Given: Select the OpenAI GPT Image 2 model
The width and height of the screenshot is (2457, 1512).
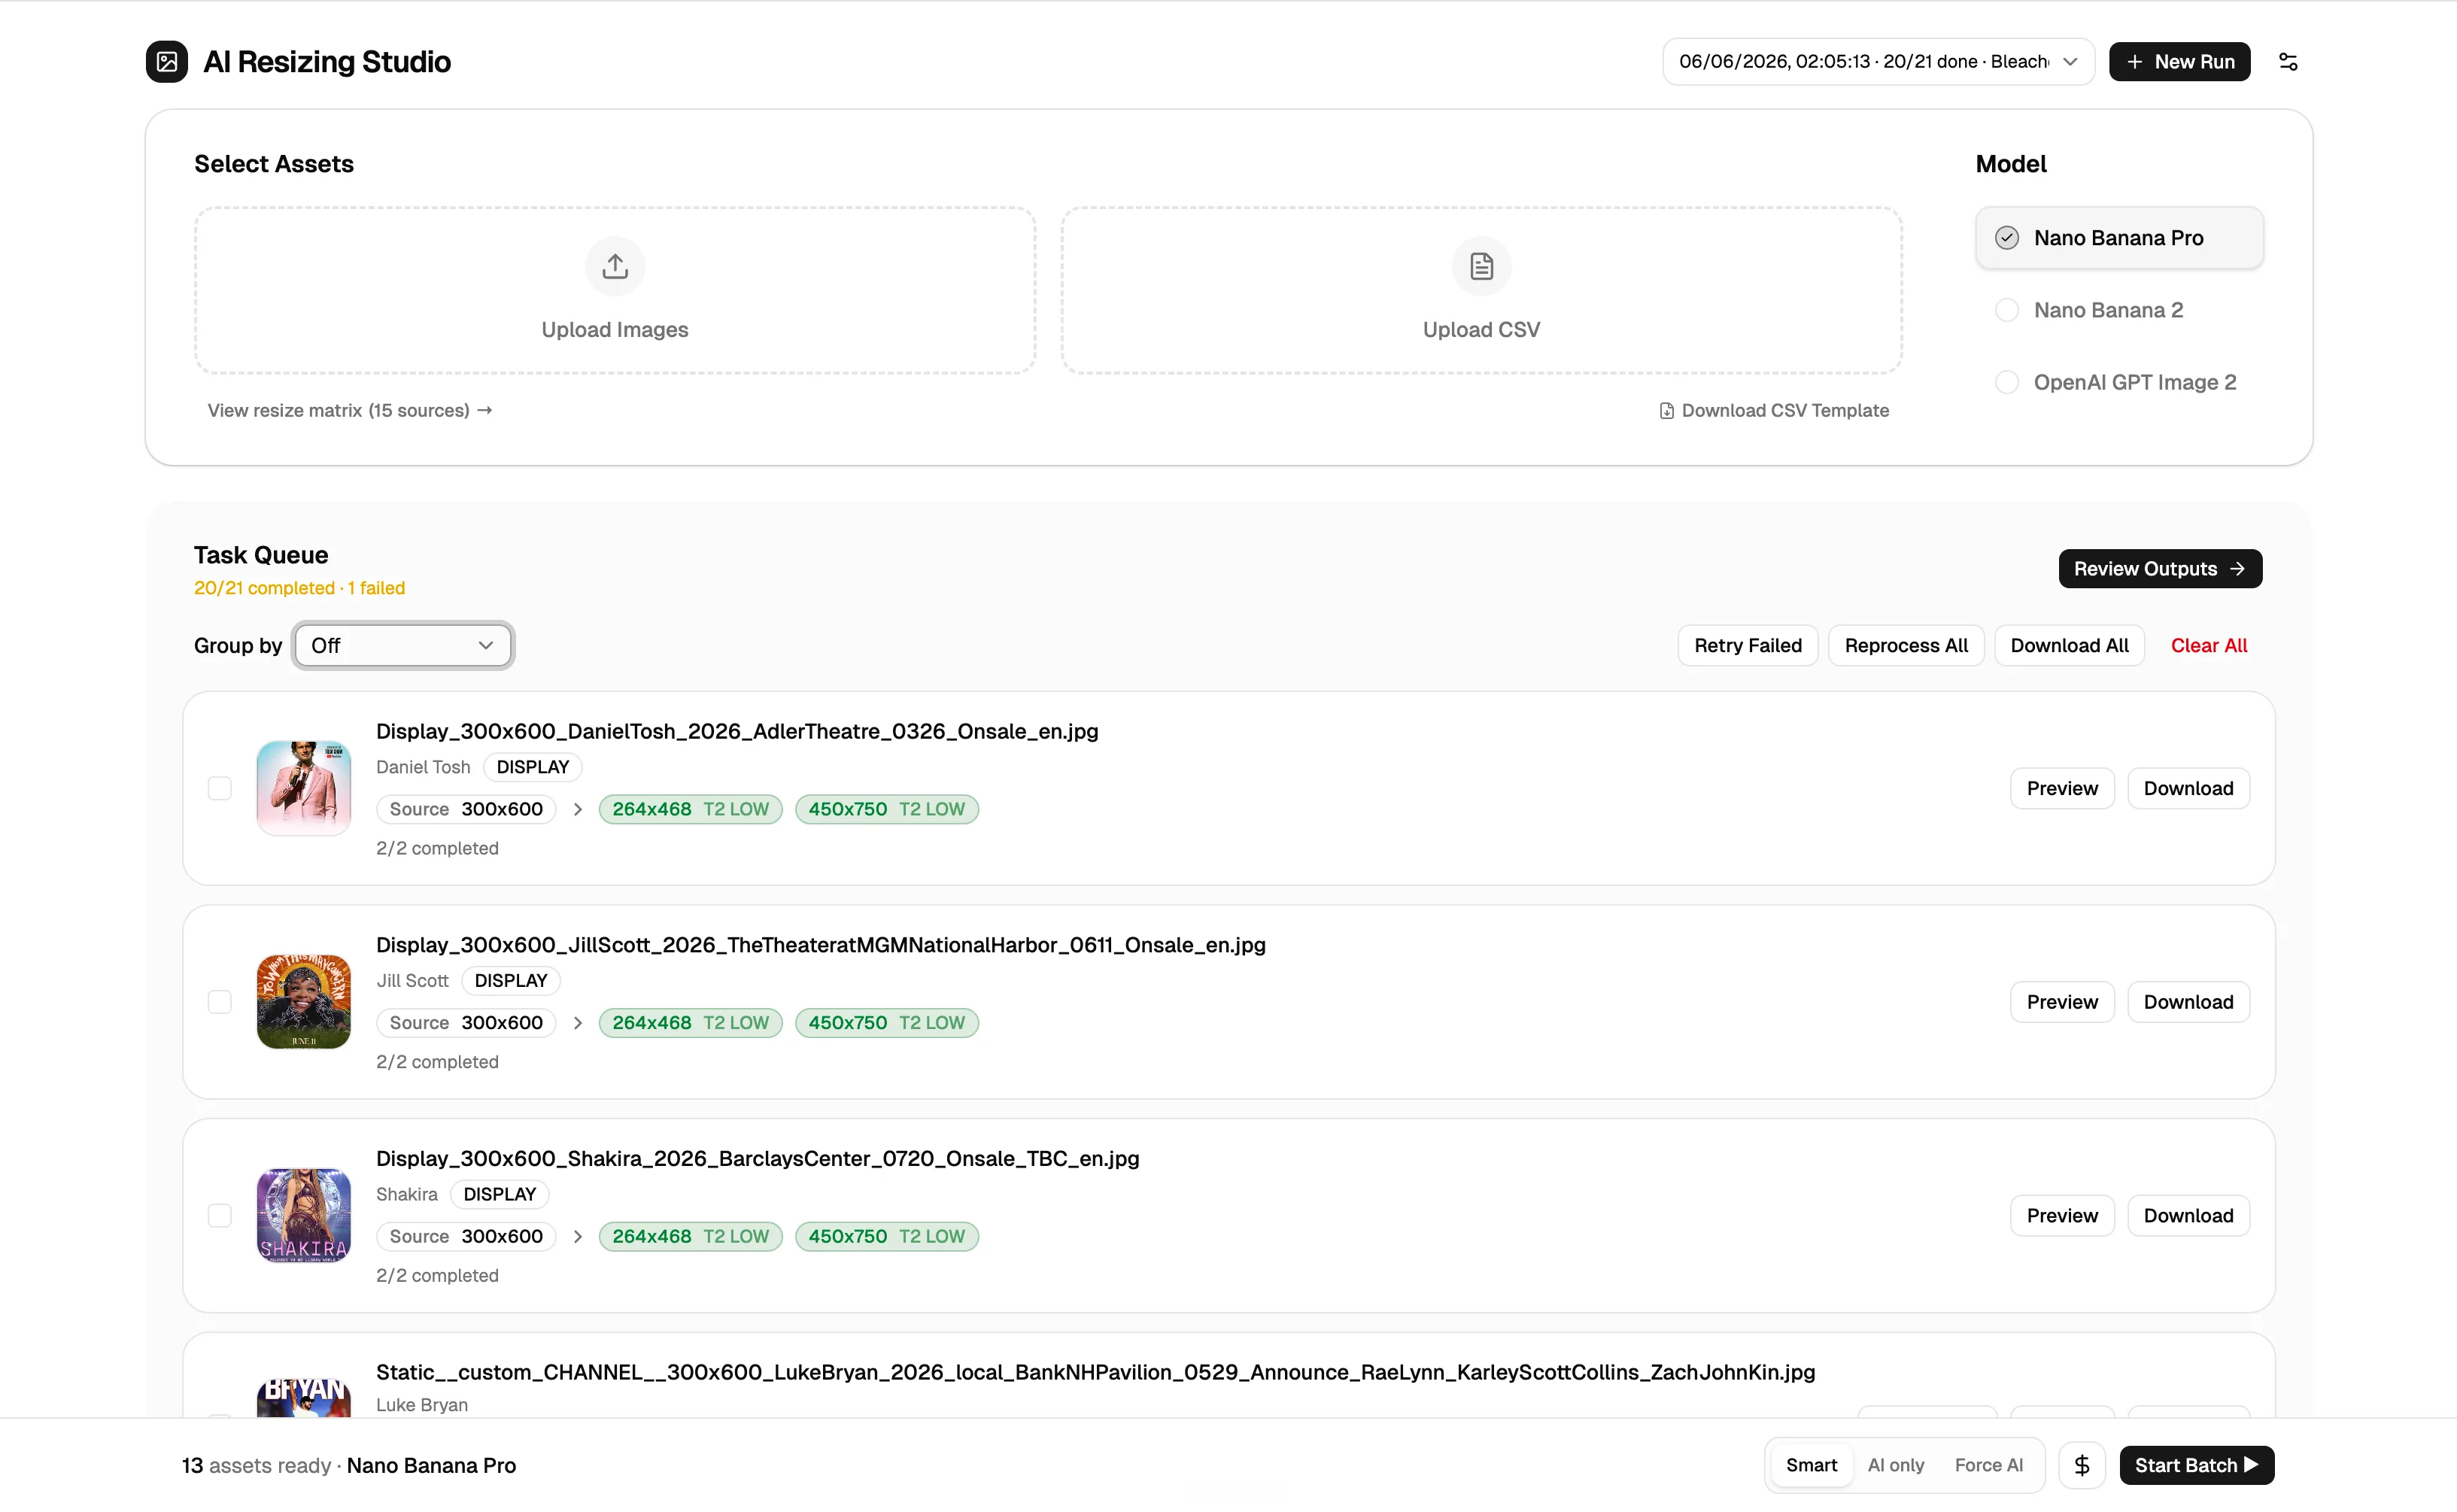Looking at the screenshot, I should pos(2119,382).
